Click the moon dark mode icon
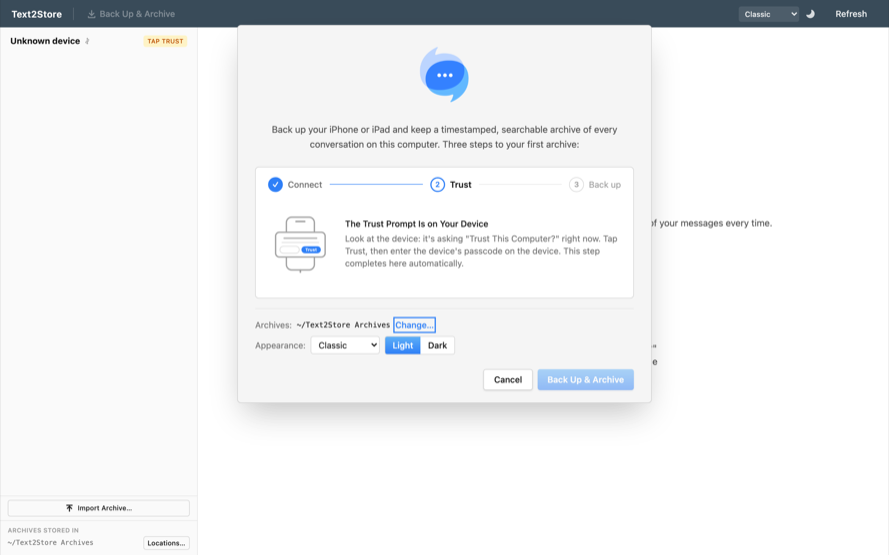This screenshot has height=555, width=889. click(810, 14)
